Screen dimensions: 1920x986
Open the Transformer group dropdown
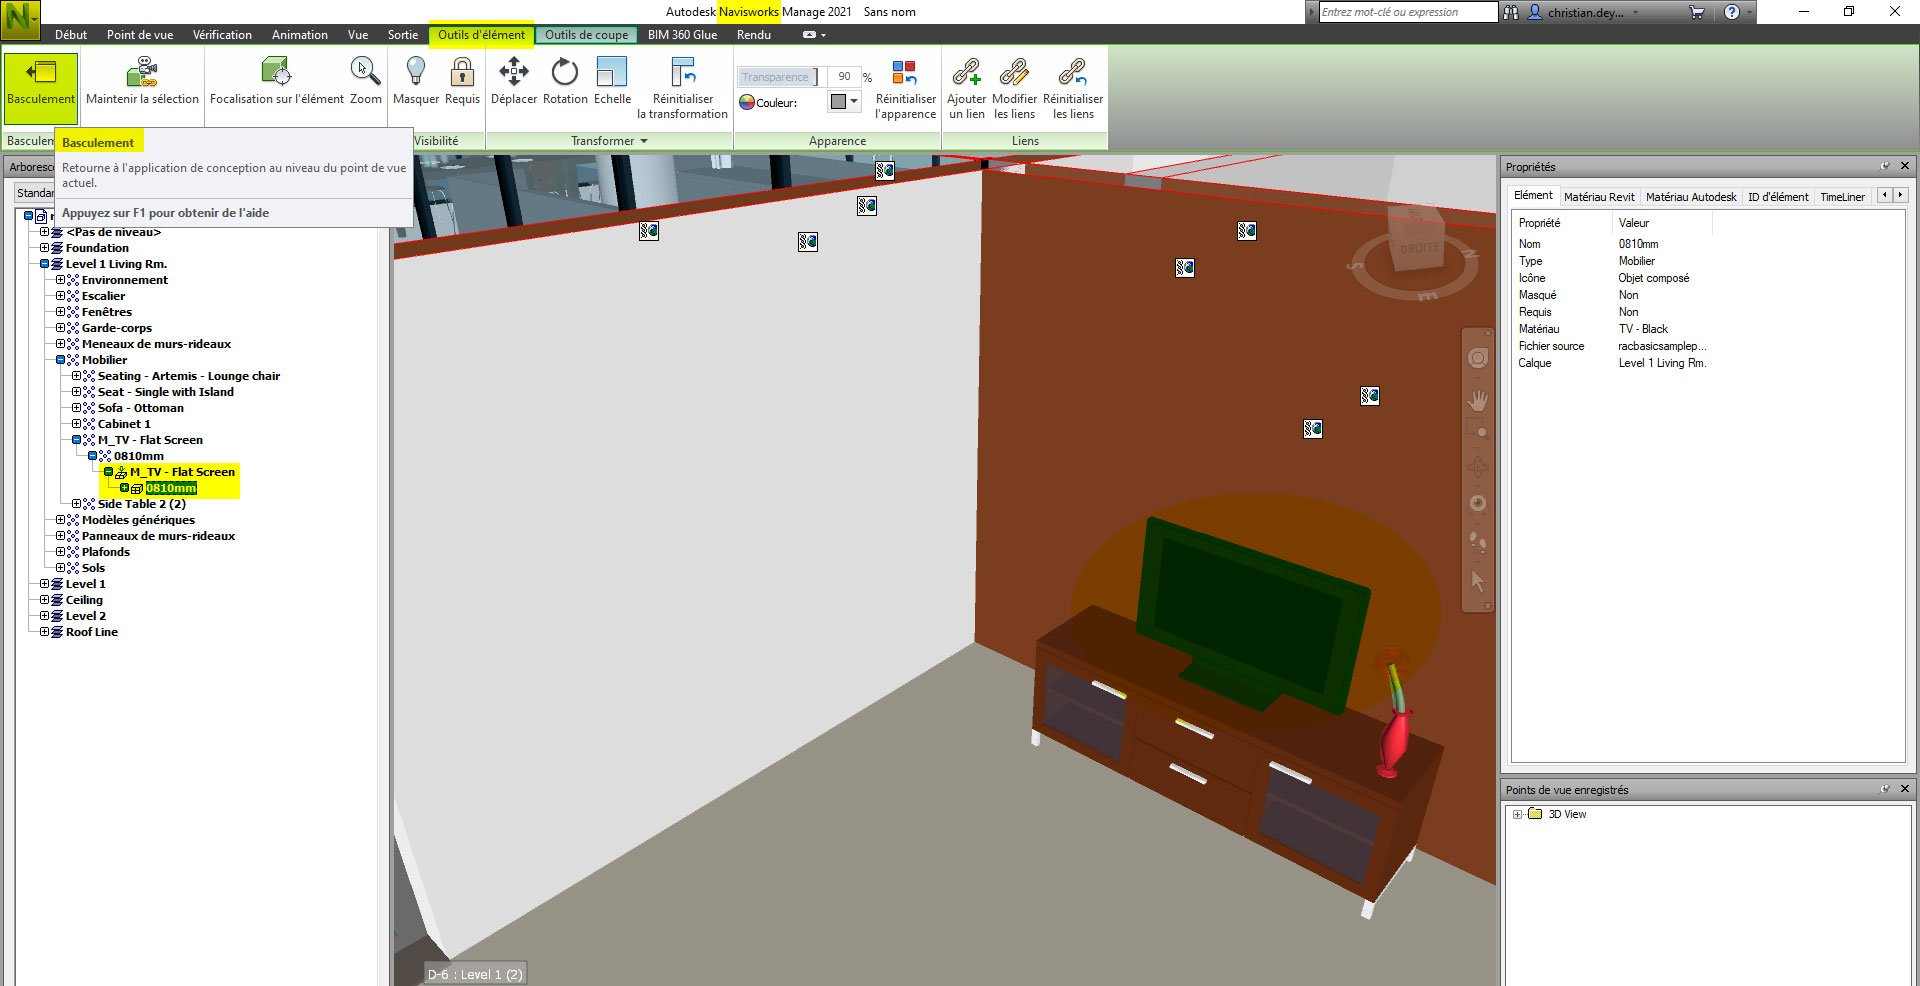644,141
